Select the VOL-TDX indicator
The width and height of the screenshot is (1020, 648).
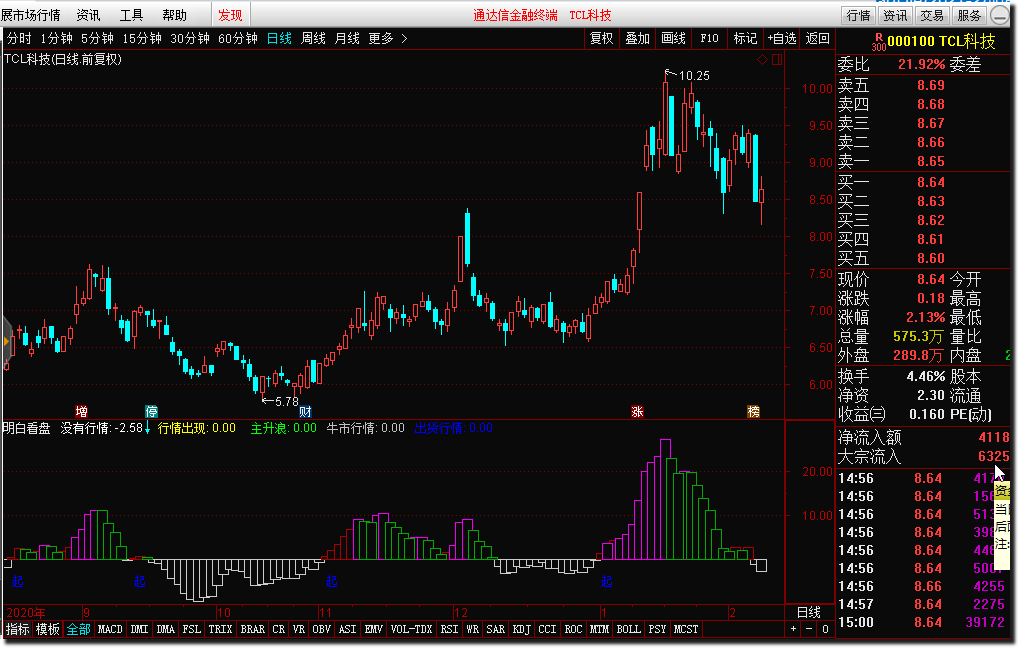tap(411, 629)
